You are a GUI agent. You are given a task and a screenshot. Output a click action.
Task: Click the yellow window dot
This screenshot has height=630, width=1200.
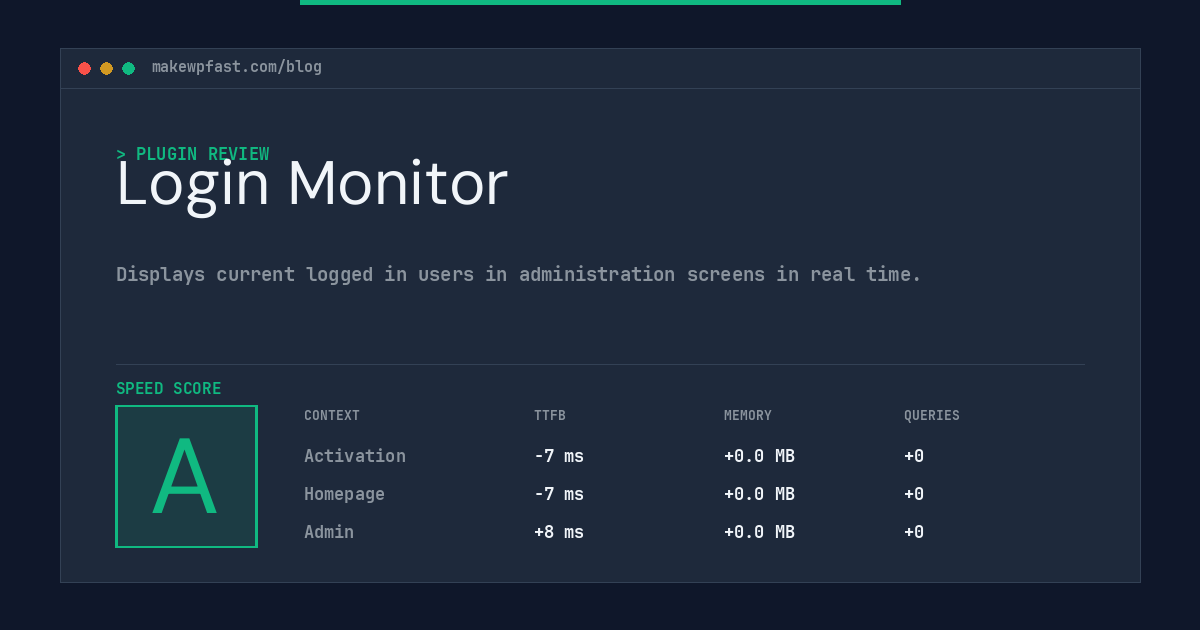click(106, 68)
